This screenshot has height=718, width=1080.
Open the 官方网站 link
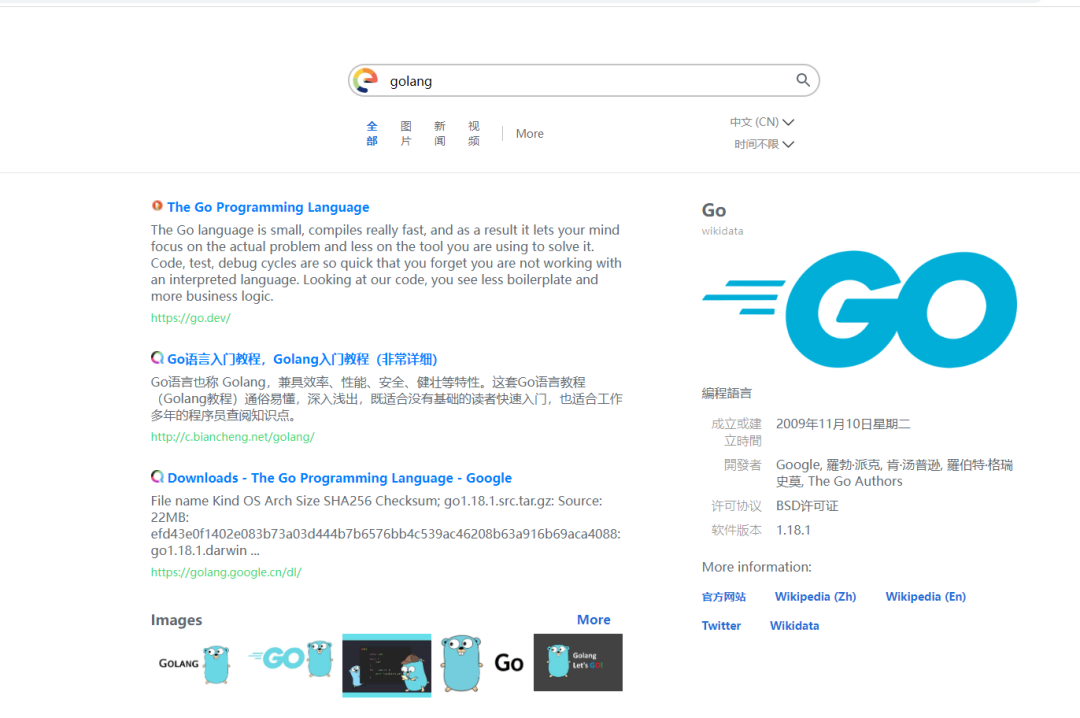[724, 597]
